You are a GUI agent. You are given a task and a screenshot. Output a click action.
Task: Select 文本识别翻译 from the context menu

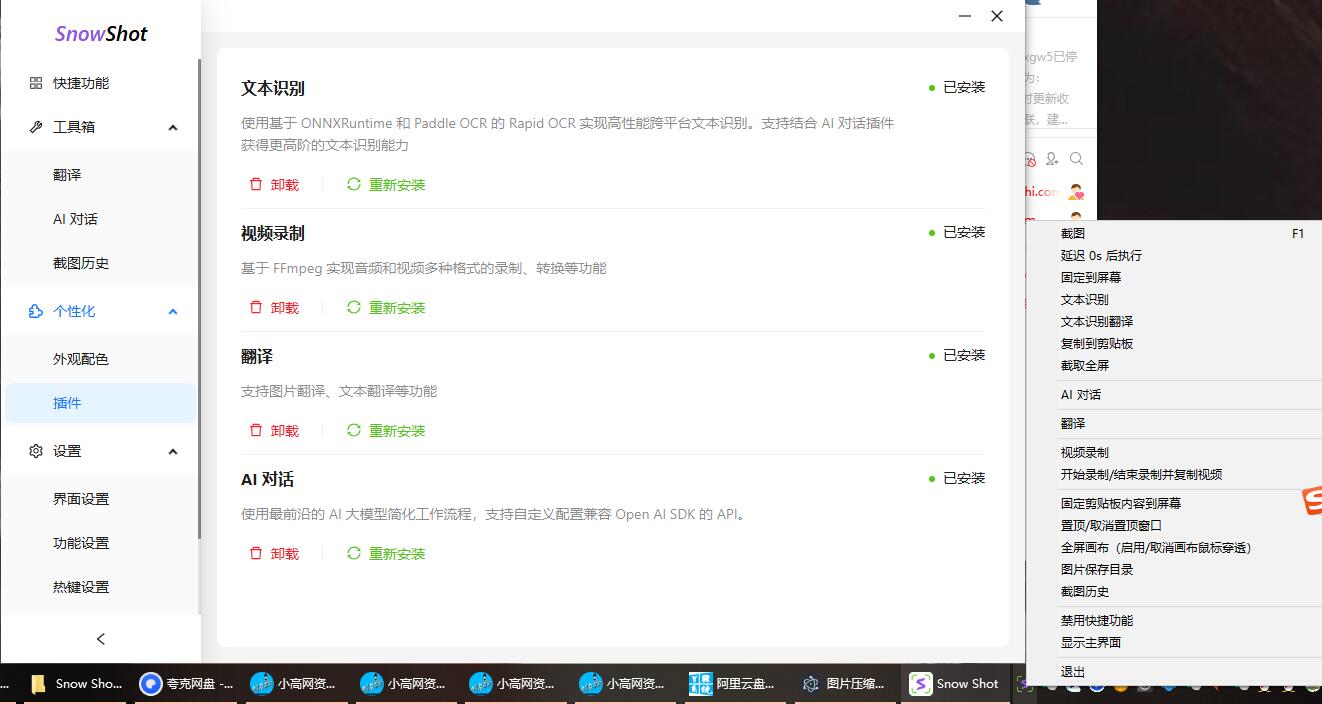tap(1097, 321)
